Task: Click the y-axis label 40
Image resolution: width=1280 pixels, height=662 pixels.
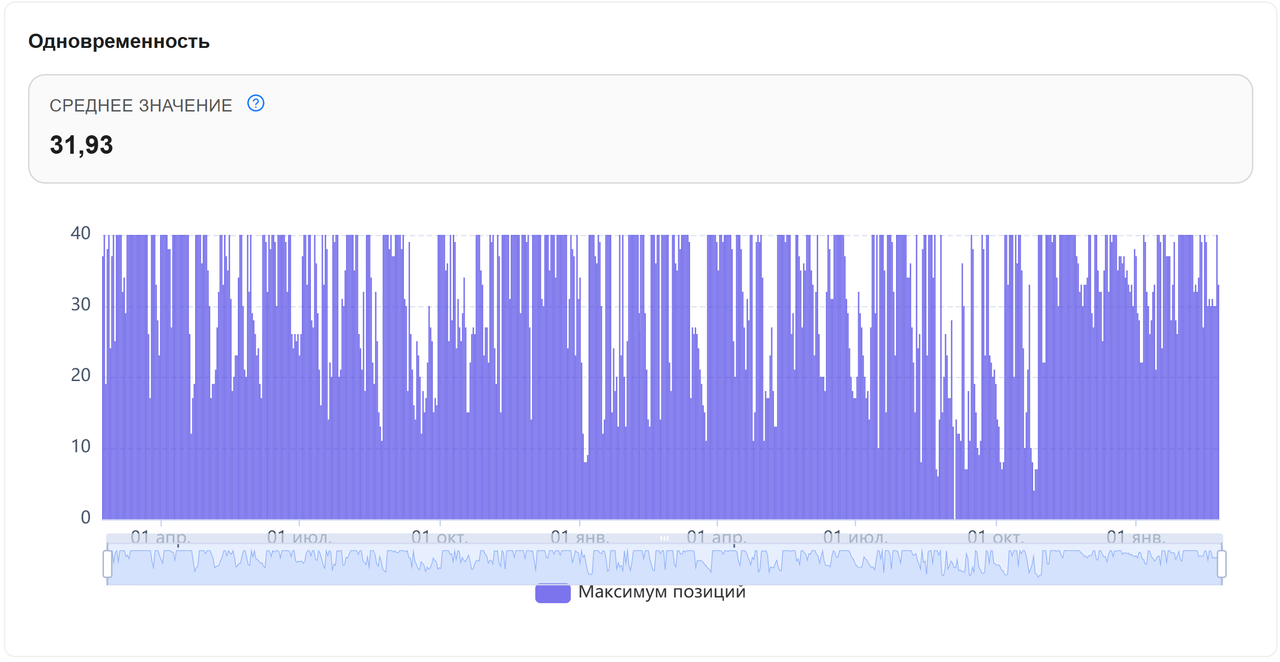Action: point(80,233)
